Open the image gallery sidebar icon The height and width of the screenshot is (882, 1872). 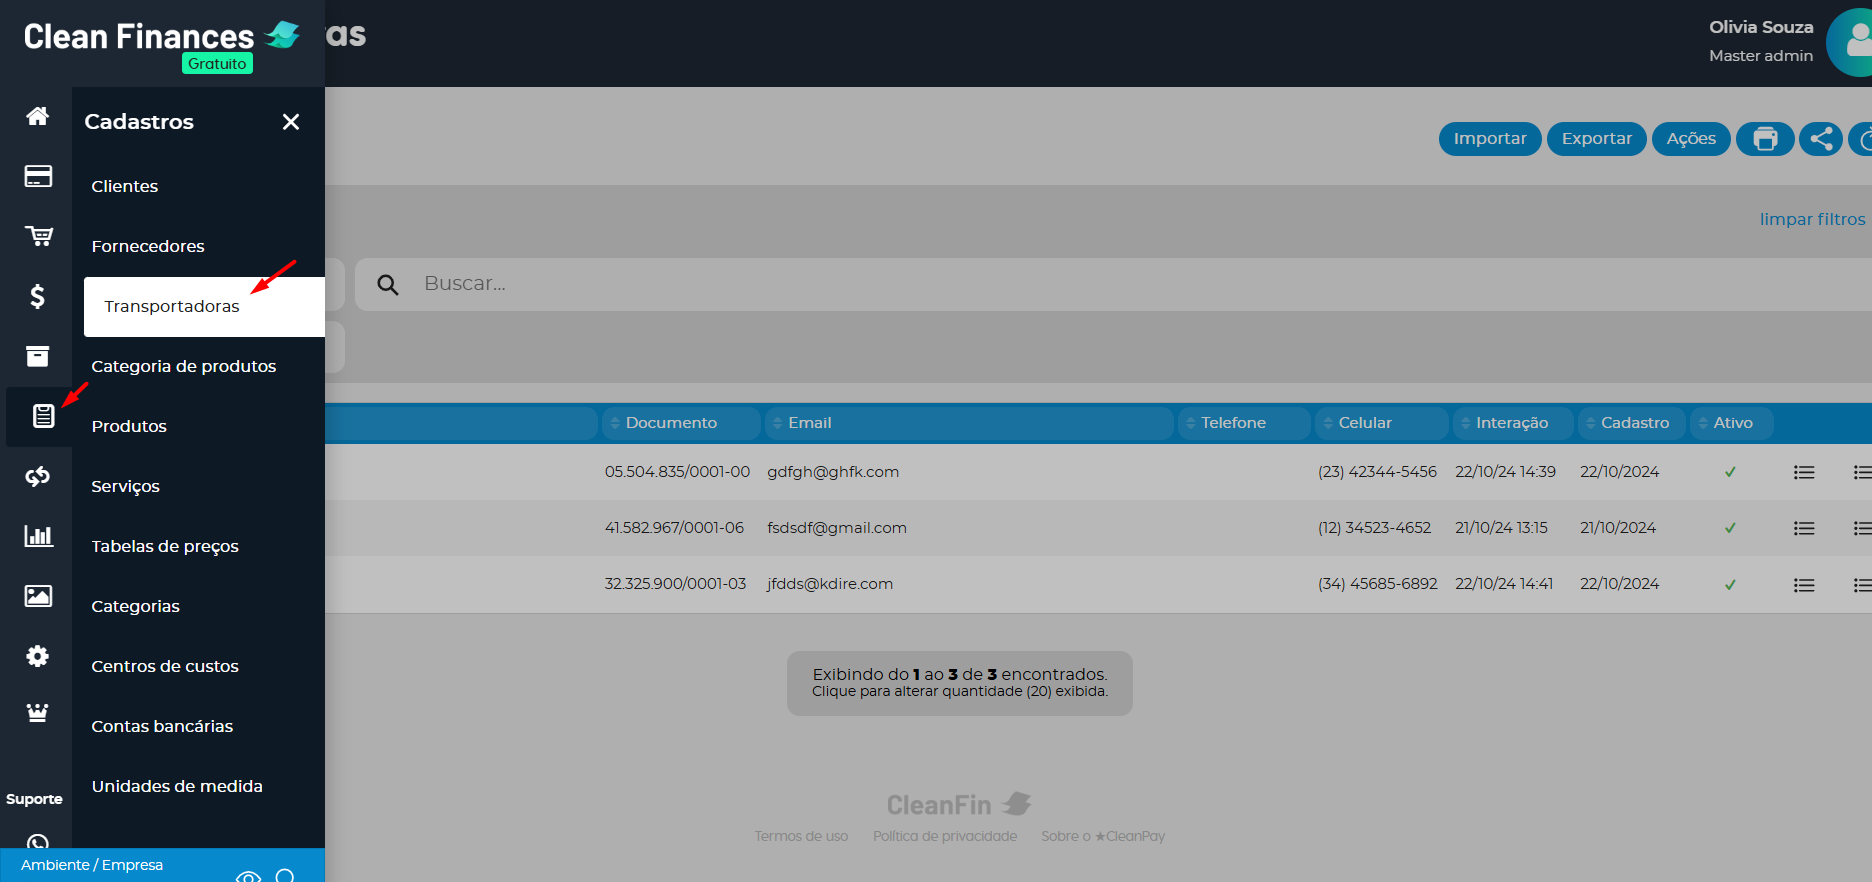click(x=38, y=596)
